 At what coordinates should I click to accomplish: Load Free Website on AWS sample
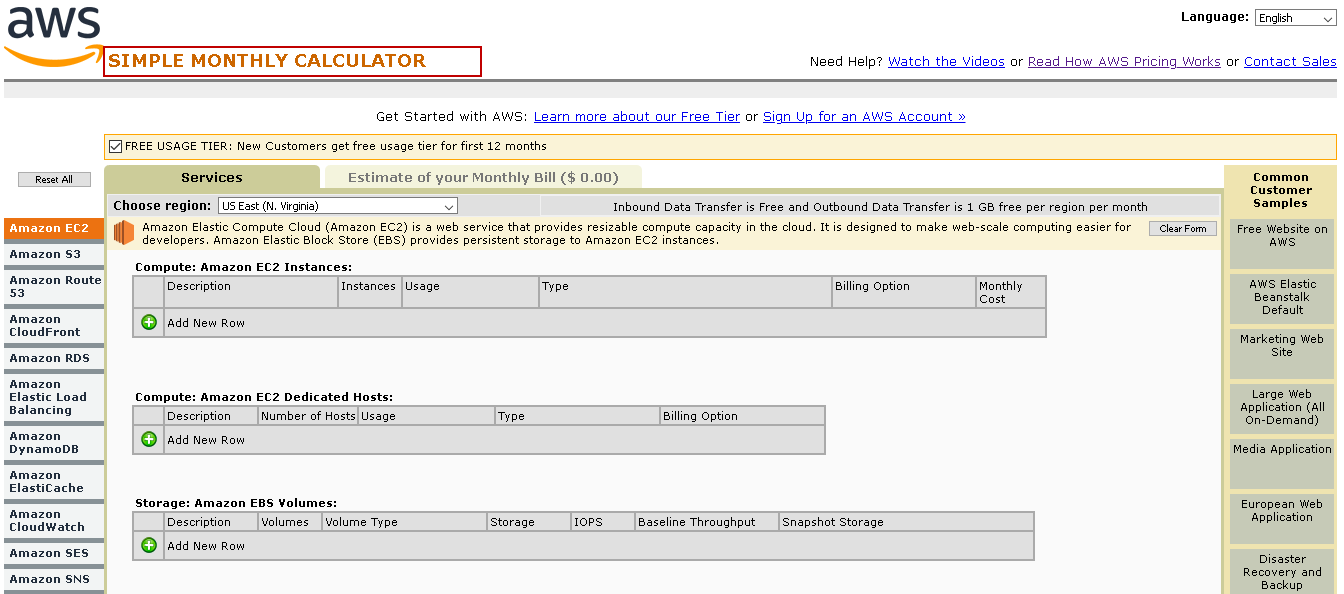pyautogui.click(x=1282, y=244)
